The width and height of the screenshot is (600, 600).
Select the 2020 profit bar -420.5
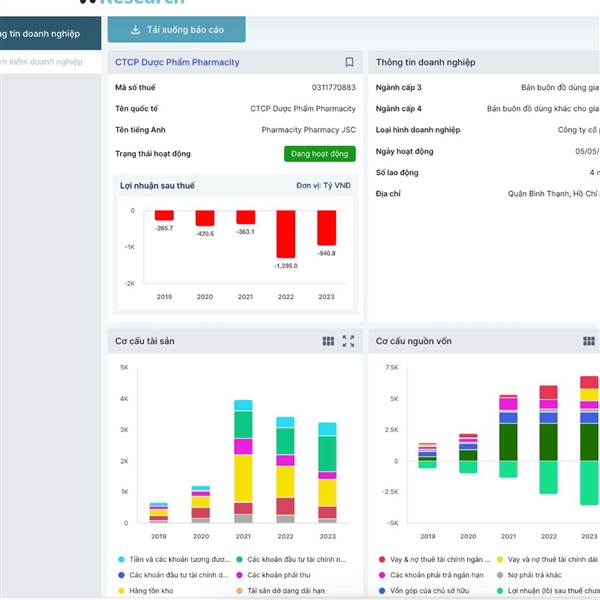tap(205, 218)
